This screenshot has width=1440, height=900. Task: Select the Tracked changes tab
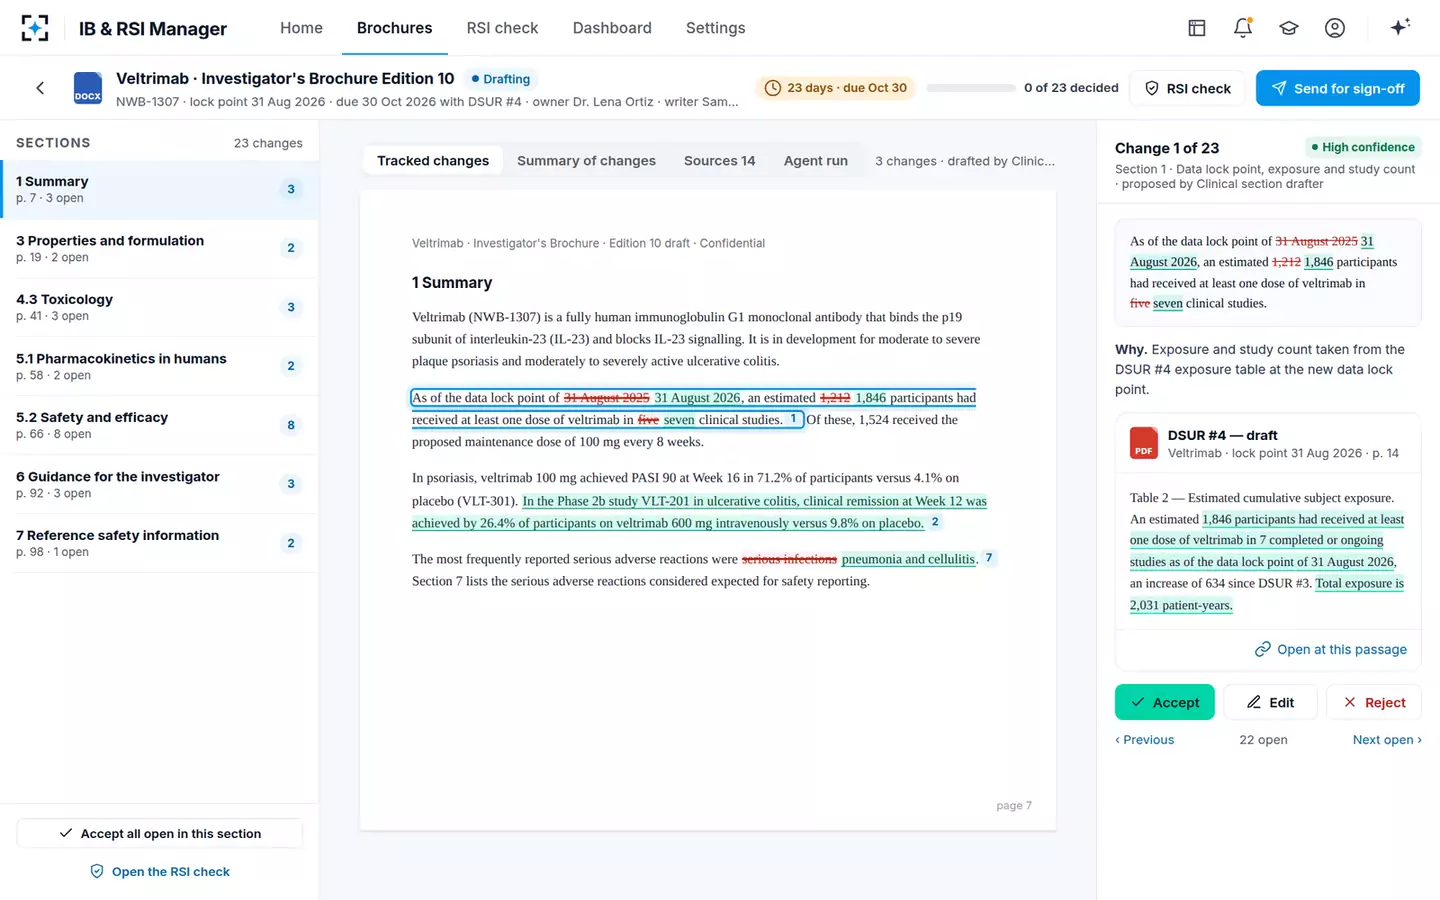(x=433, y=161)
